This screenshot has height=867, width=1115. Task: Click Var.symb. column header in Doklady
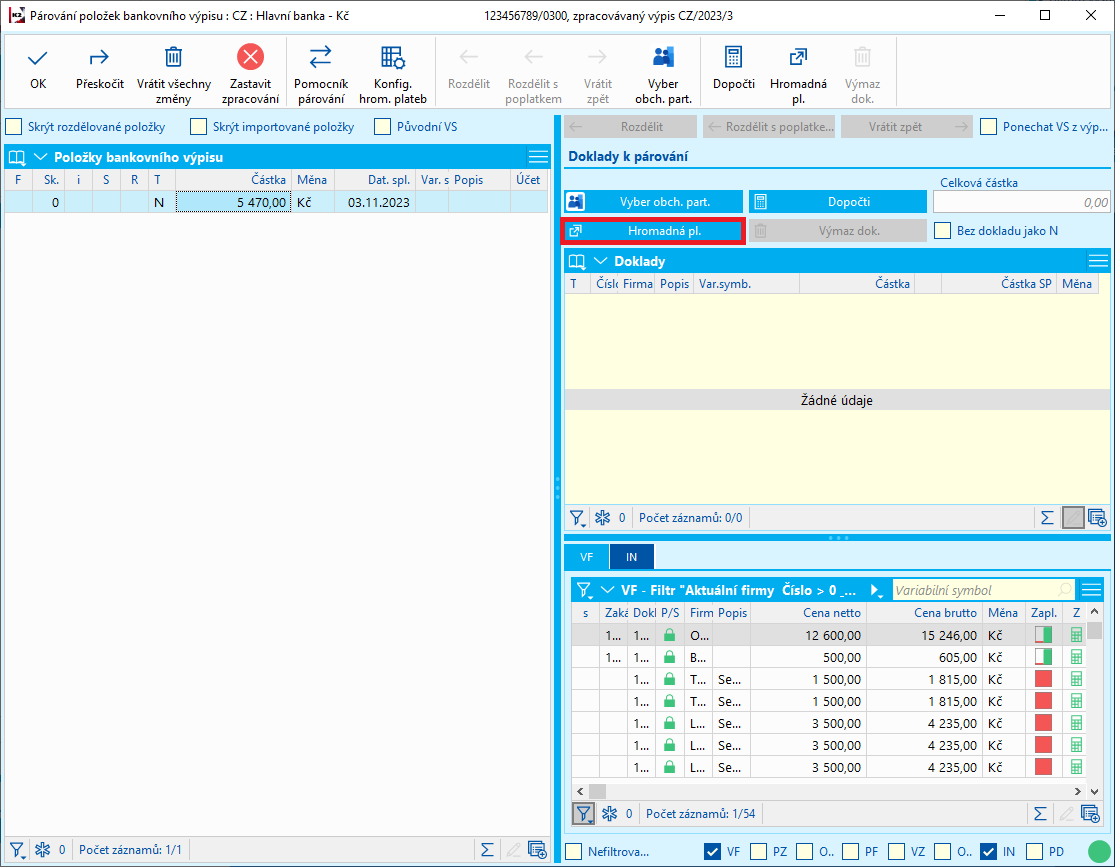tap(747, 284)
